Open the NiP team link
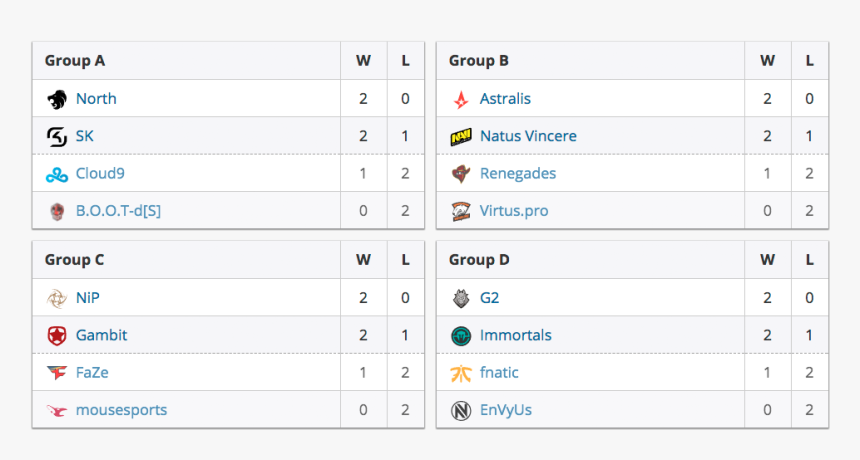This screenshot has width=860, height=460. tap(88, 298)
